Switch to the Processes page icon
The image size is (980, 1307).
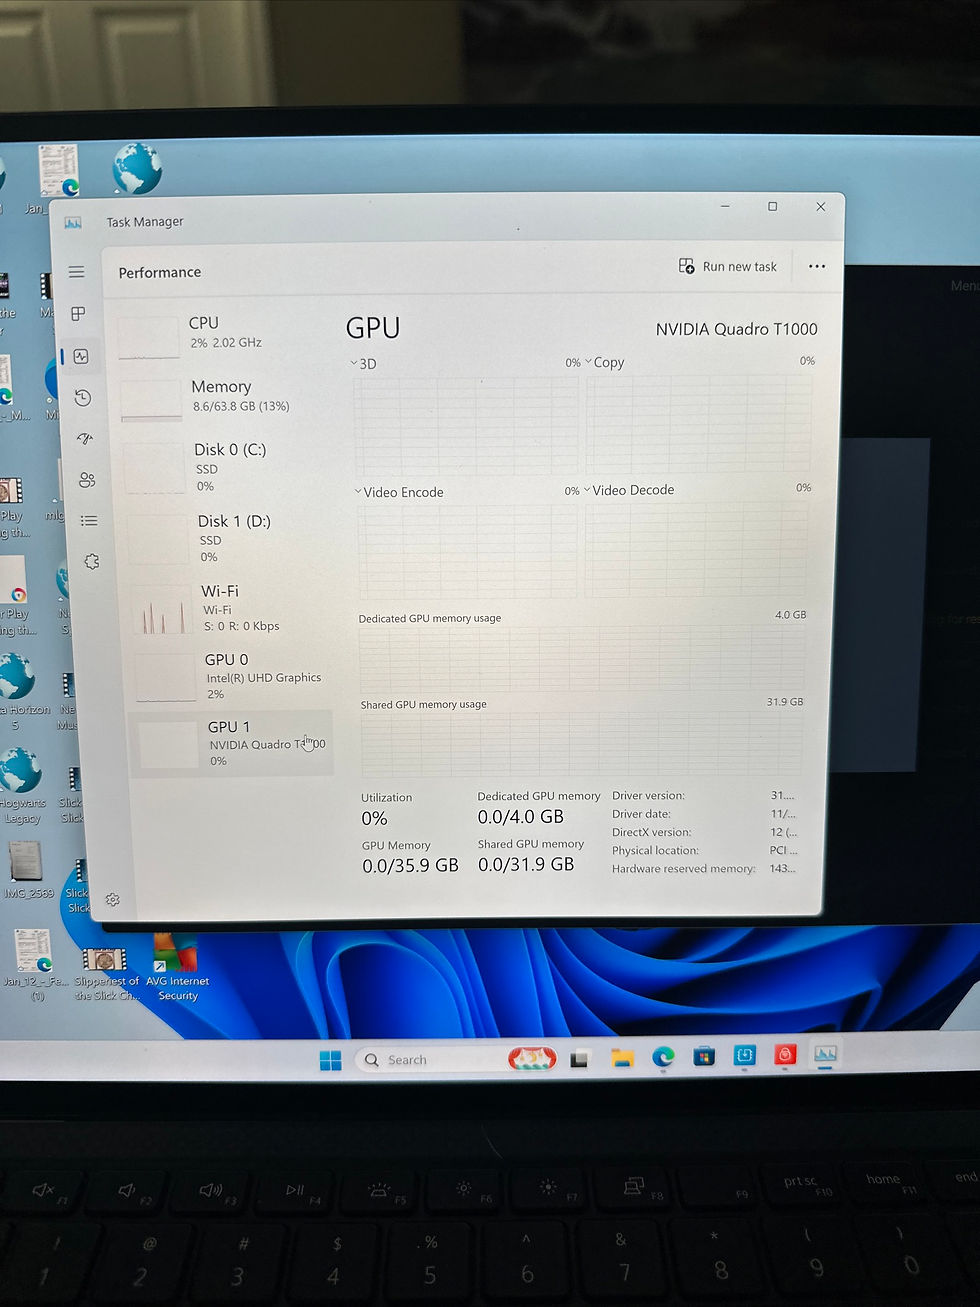tap(78, 314)
